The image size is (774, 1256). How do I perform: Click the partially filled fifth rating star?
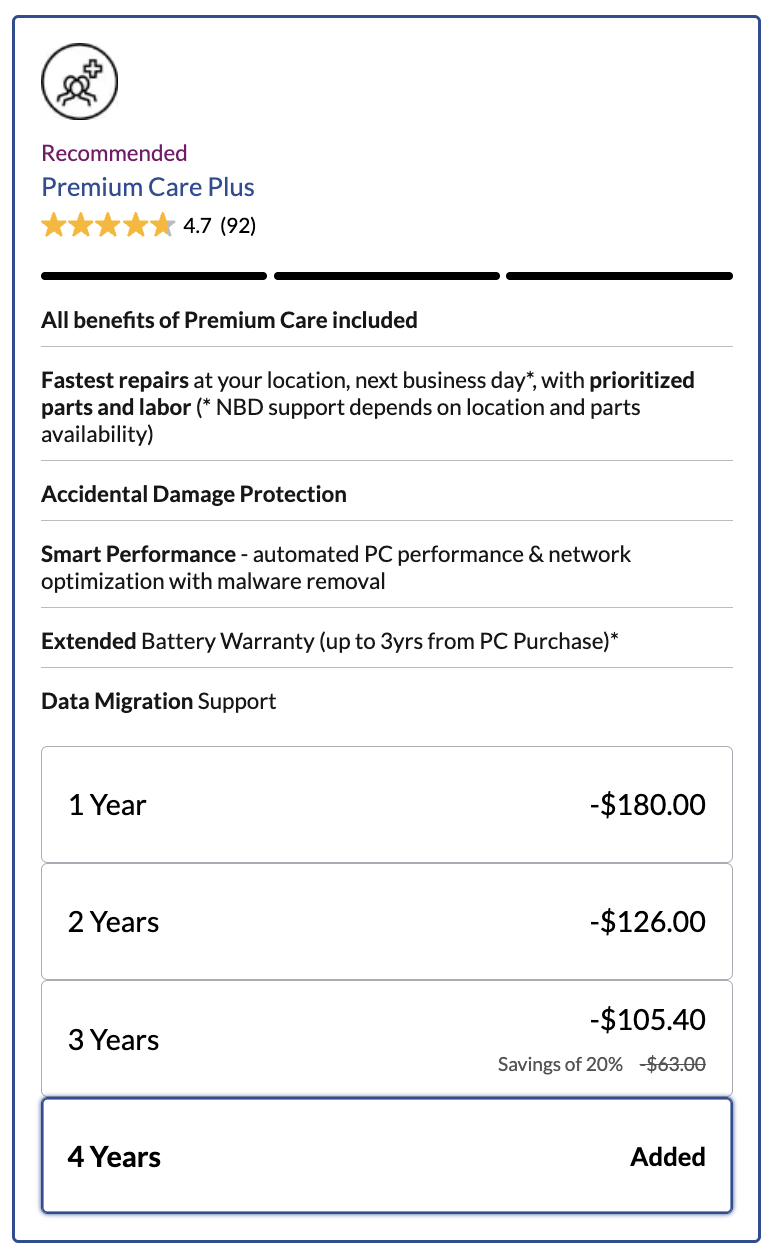(162, 226)
